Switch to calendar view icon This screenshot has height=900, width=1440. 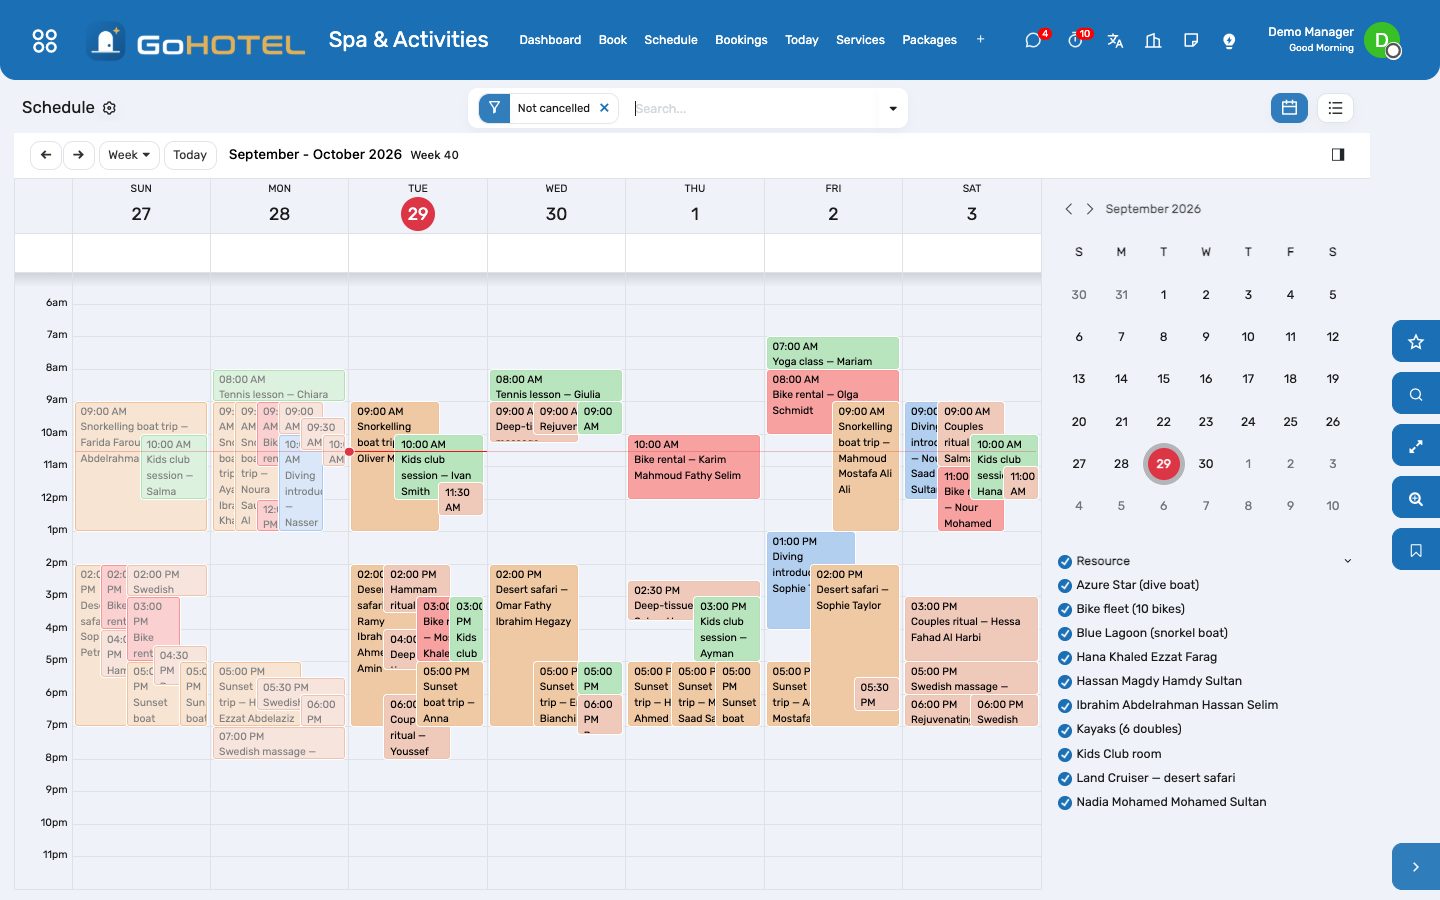point(1289,108)
